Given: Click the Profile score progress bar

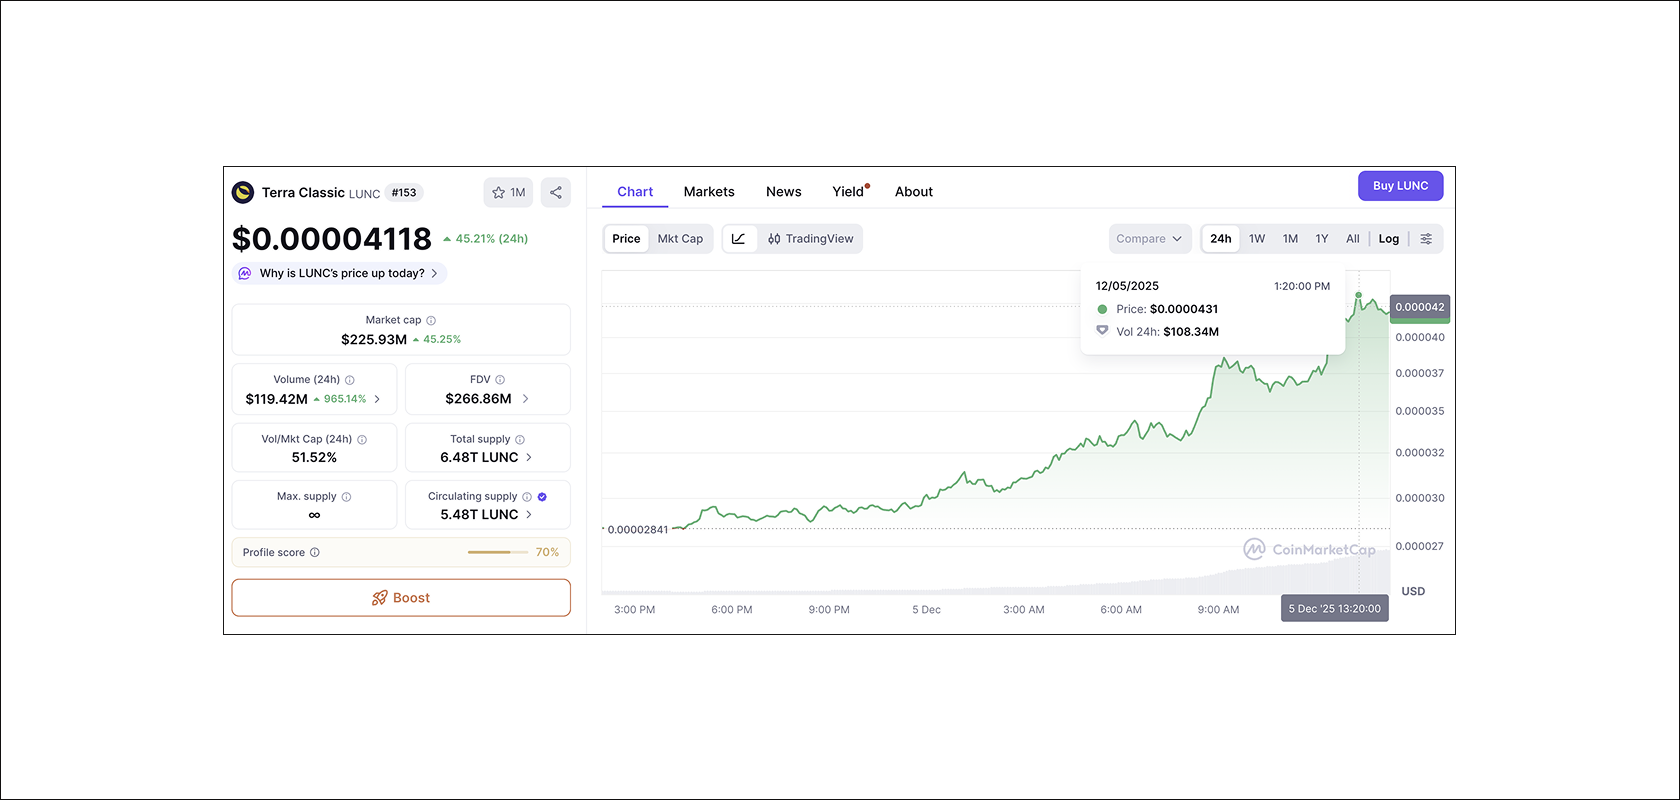Looking at the screenshot, I should point(497,552).
